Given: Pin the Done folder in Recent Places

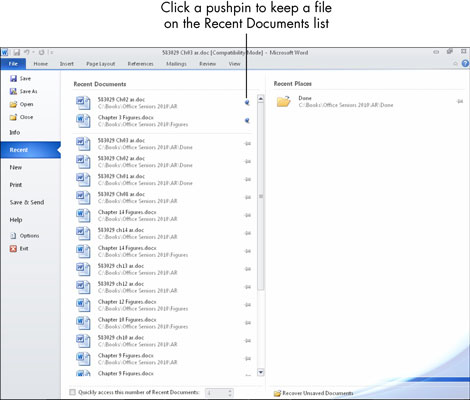Looking at the screenshot, I should pyautogui.click(x=460, y=101).
